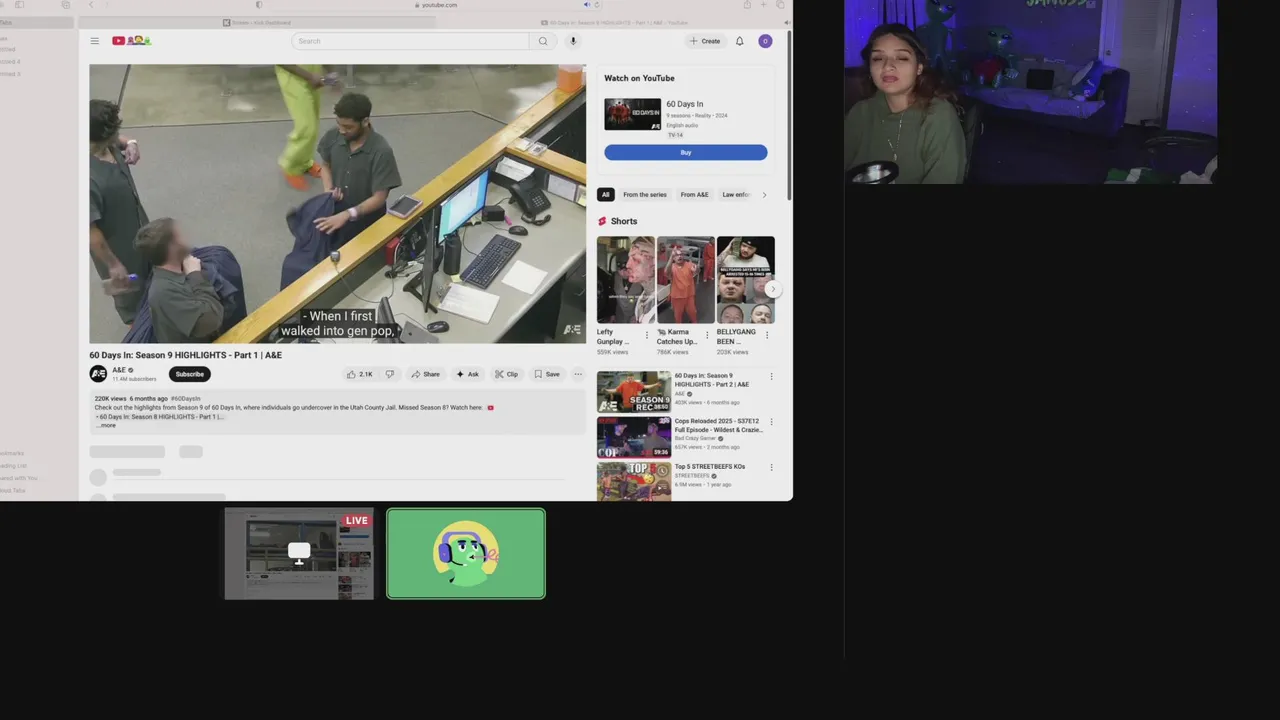1280x720 pixels.
Task: Select the Law enforcement chip
Action: [736, 195]
